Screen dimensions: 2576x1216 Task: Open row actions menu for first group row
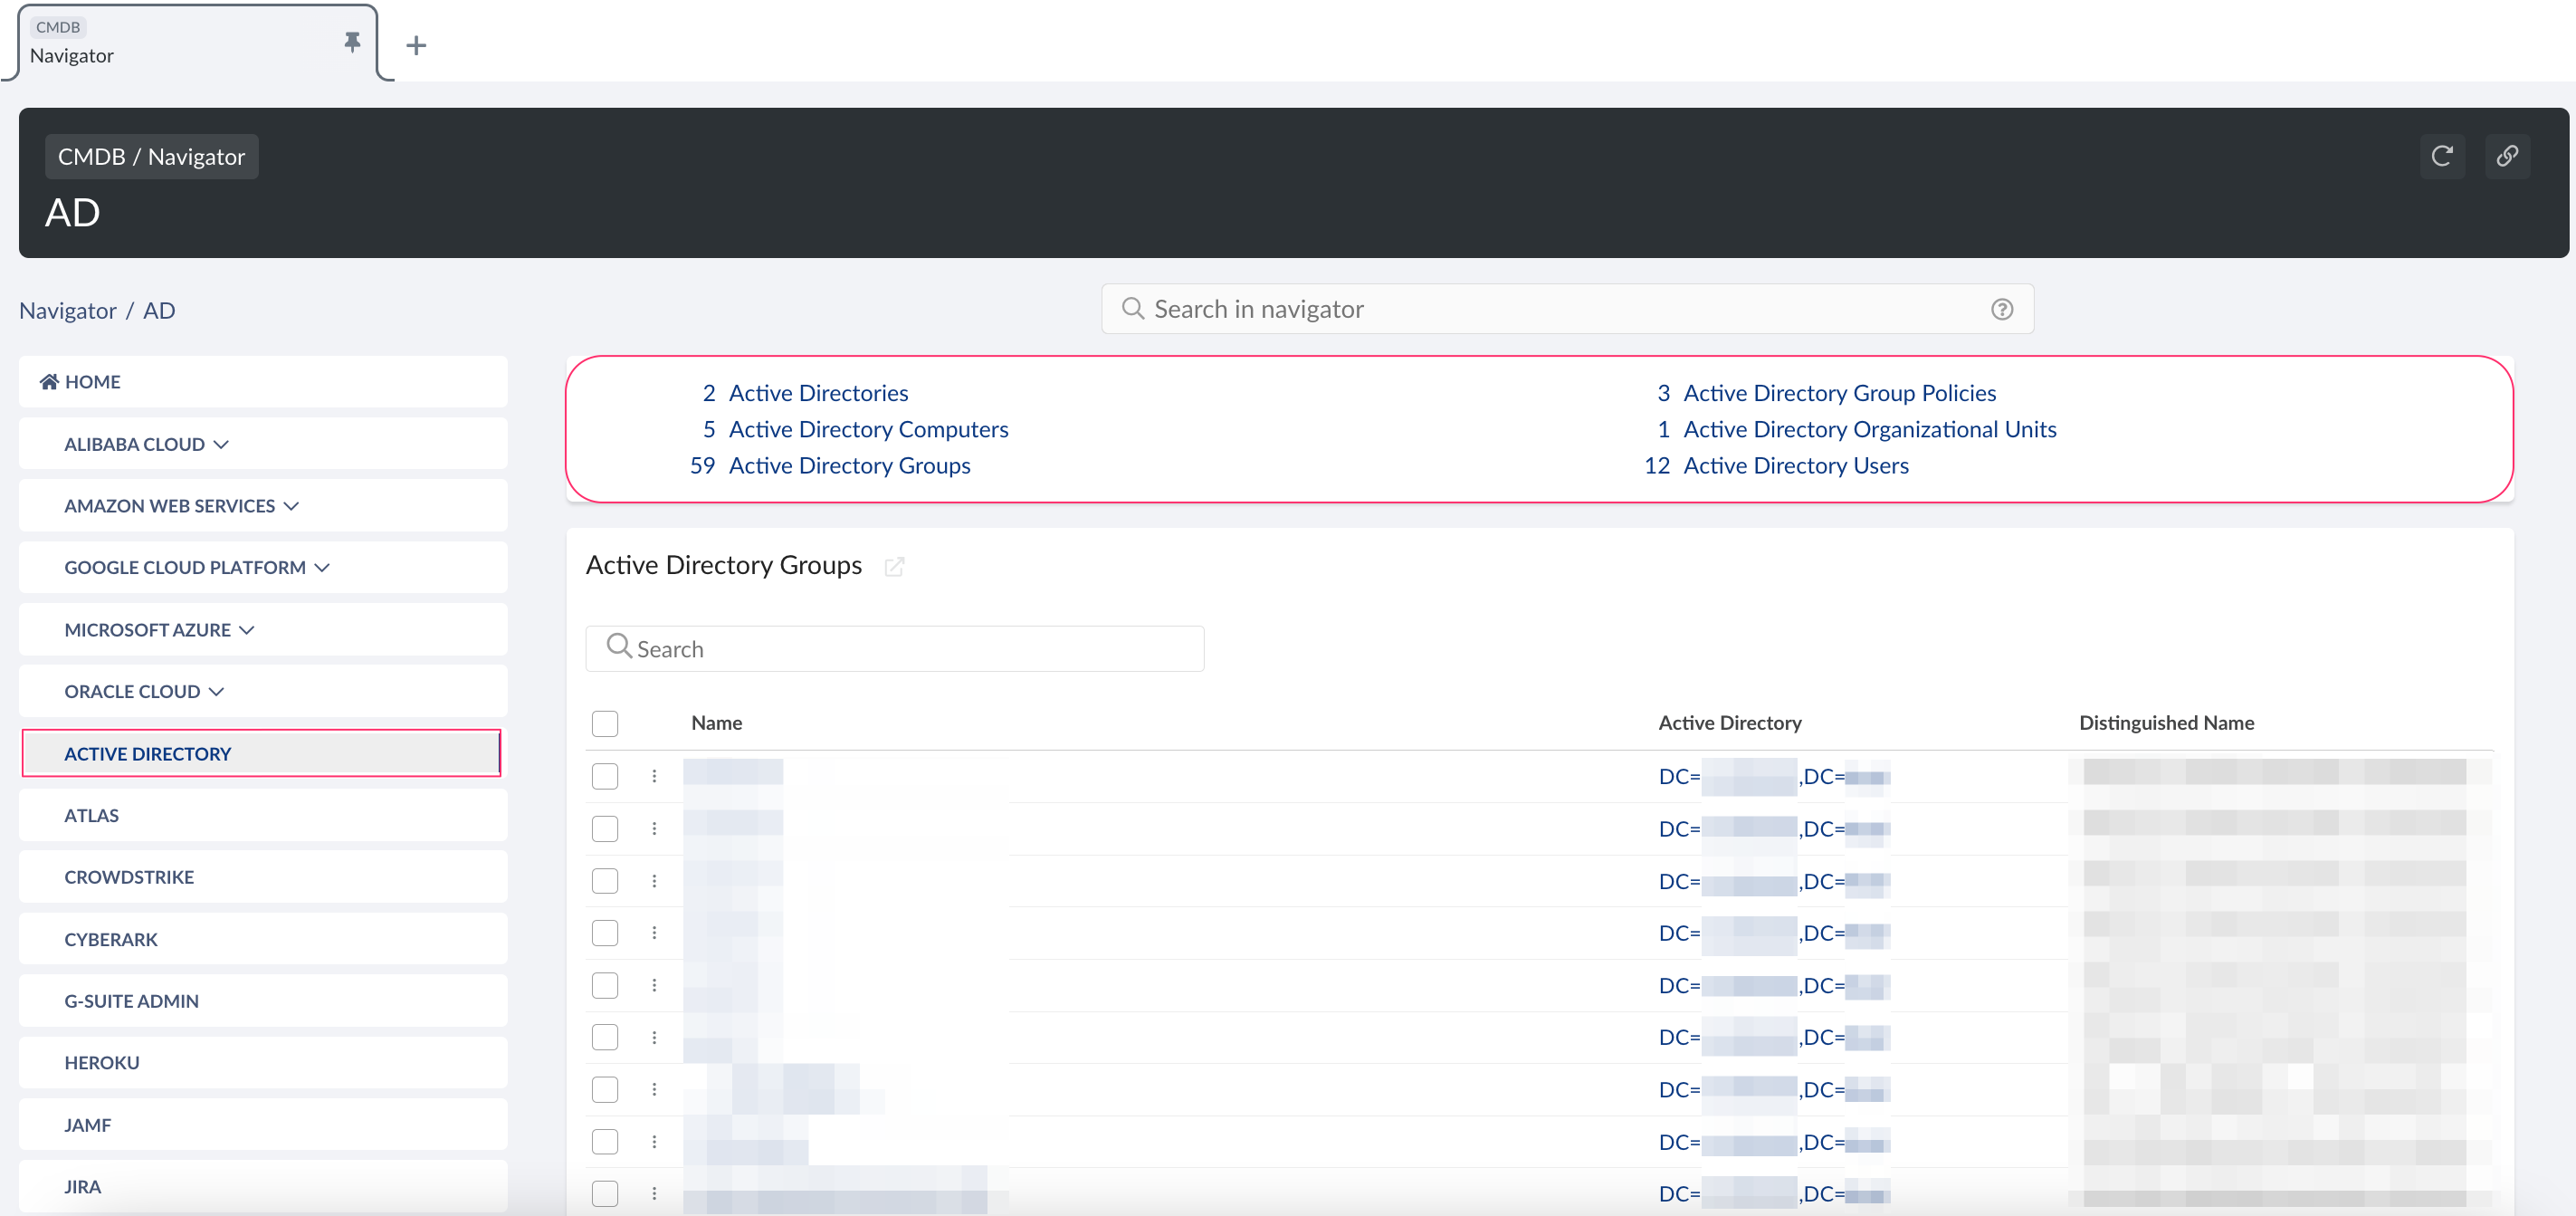point(654,776)
